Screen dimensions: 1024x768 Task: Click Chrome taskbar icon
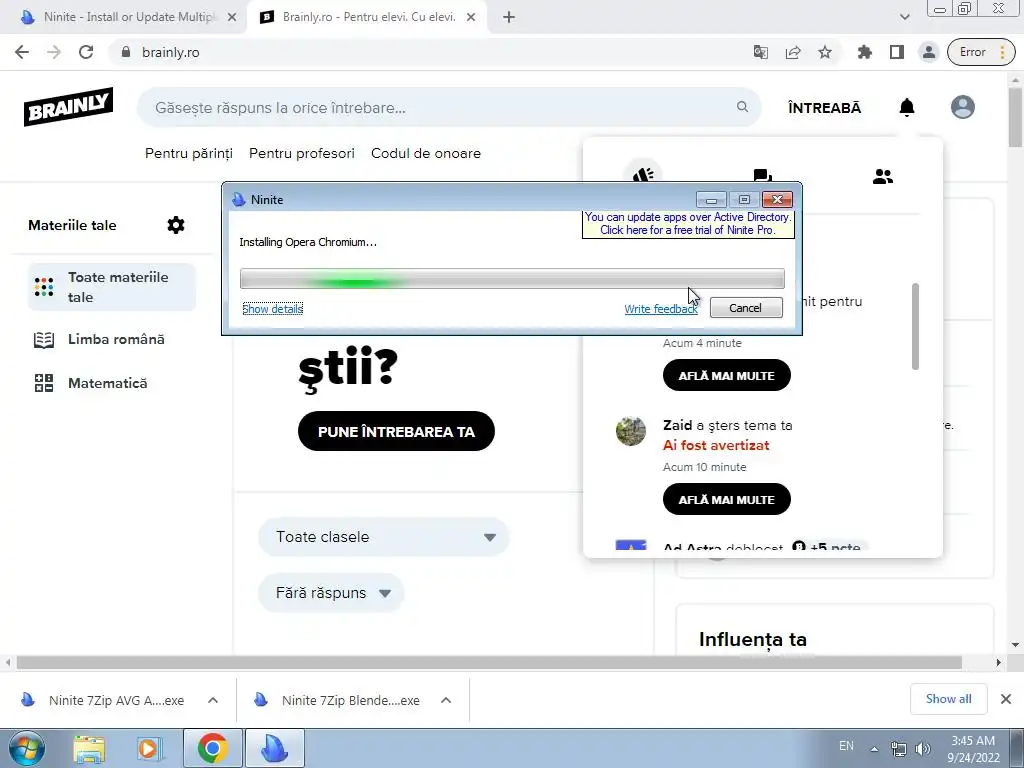click(212, 748)
